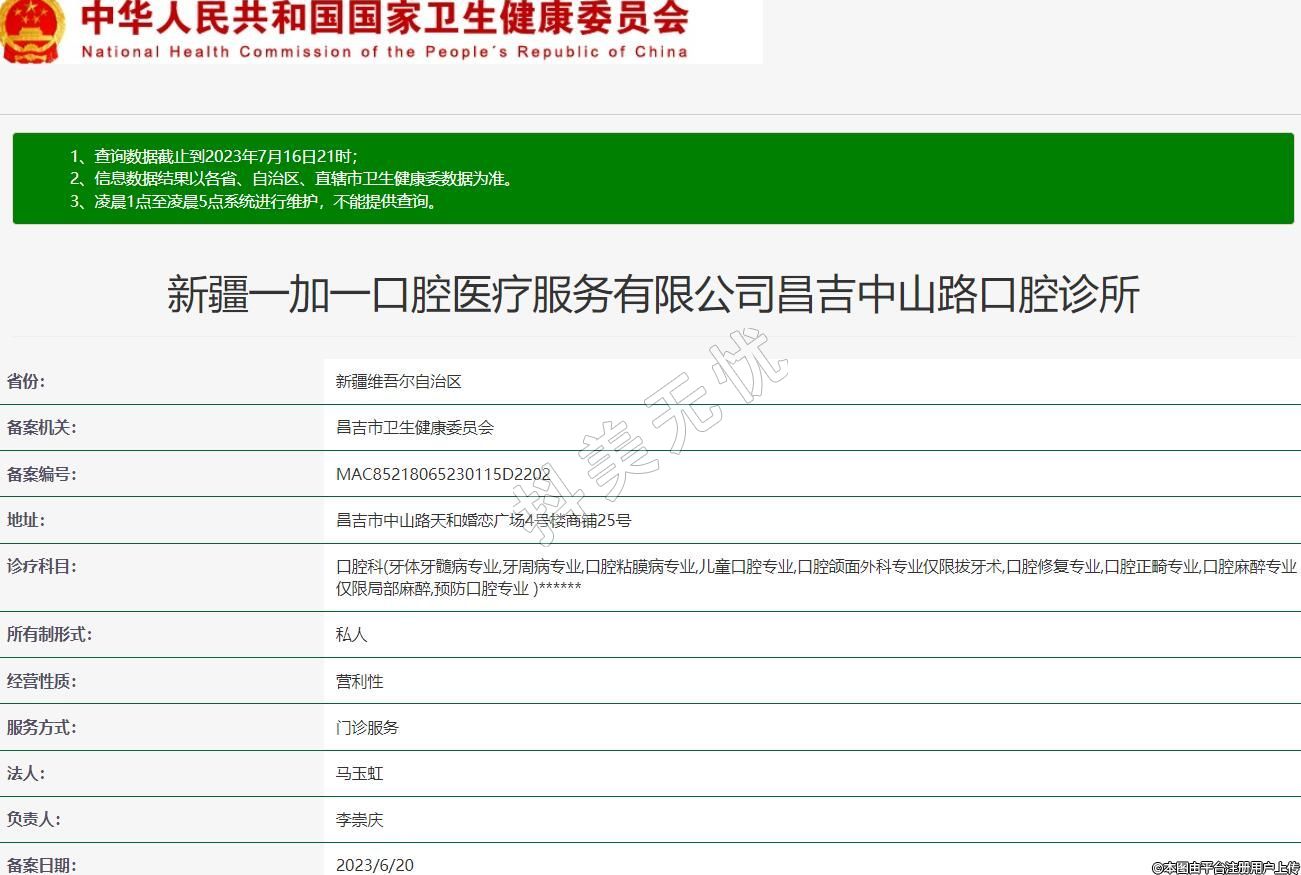
Task: Click the English National Health Commission subtitle
Action: [x=384, y=52]
